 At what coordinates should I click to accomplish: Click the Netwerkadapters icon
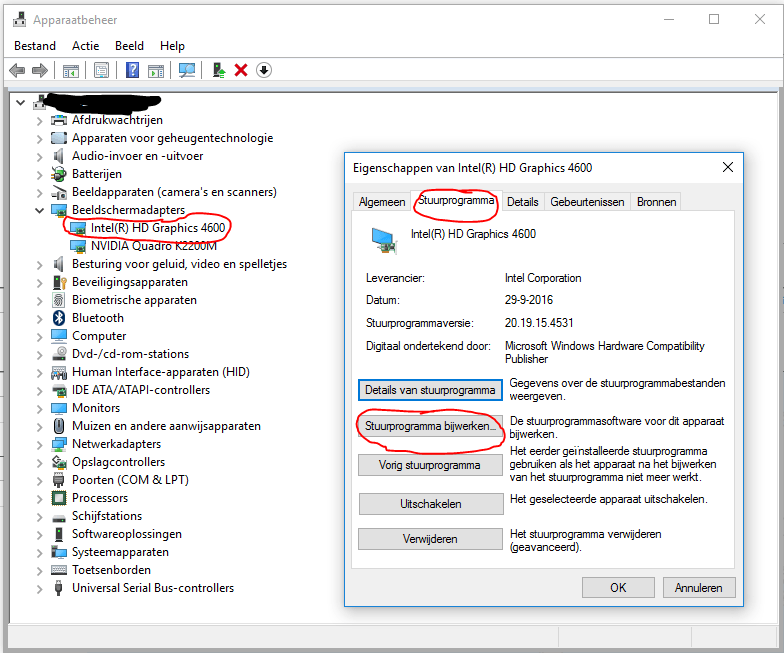[59, 444]
